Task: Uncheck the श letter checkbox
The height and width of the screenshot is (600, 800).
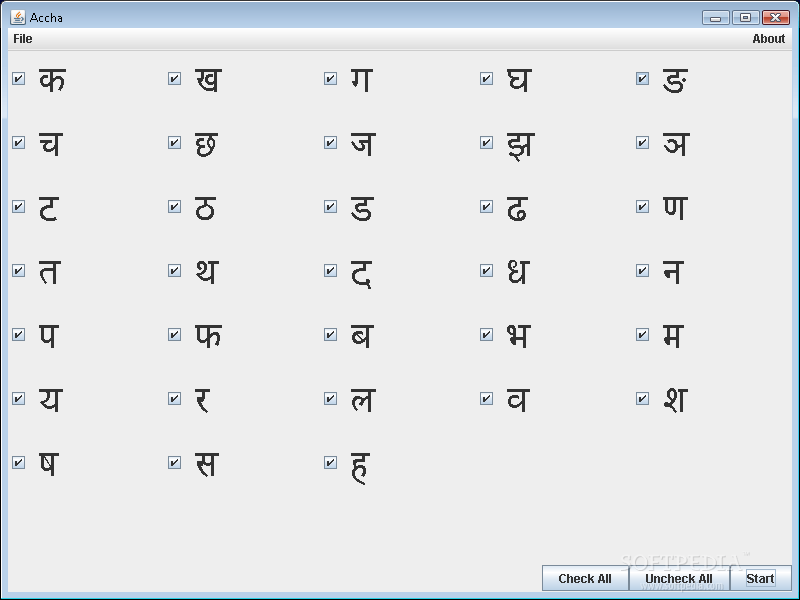Action: click(643, 398)
